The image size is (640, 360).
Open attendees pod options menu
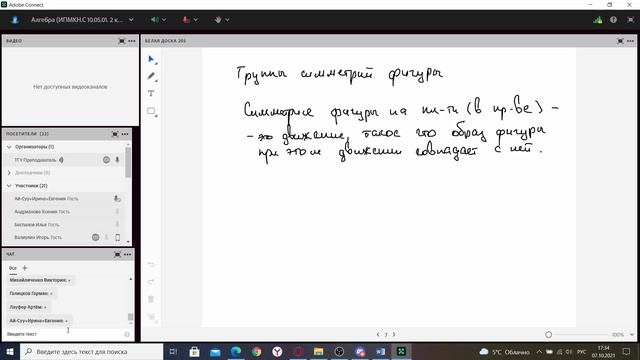[x=125, y=134]
